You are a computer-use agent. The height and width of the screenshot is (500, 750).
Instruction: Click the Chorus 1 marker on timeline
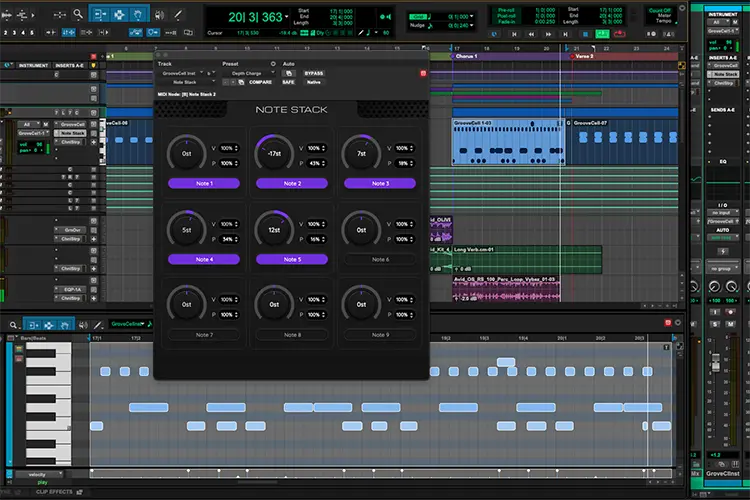[464, 56]
